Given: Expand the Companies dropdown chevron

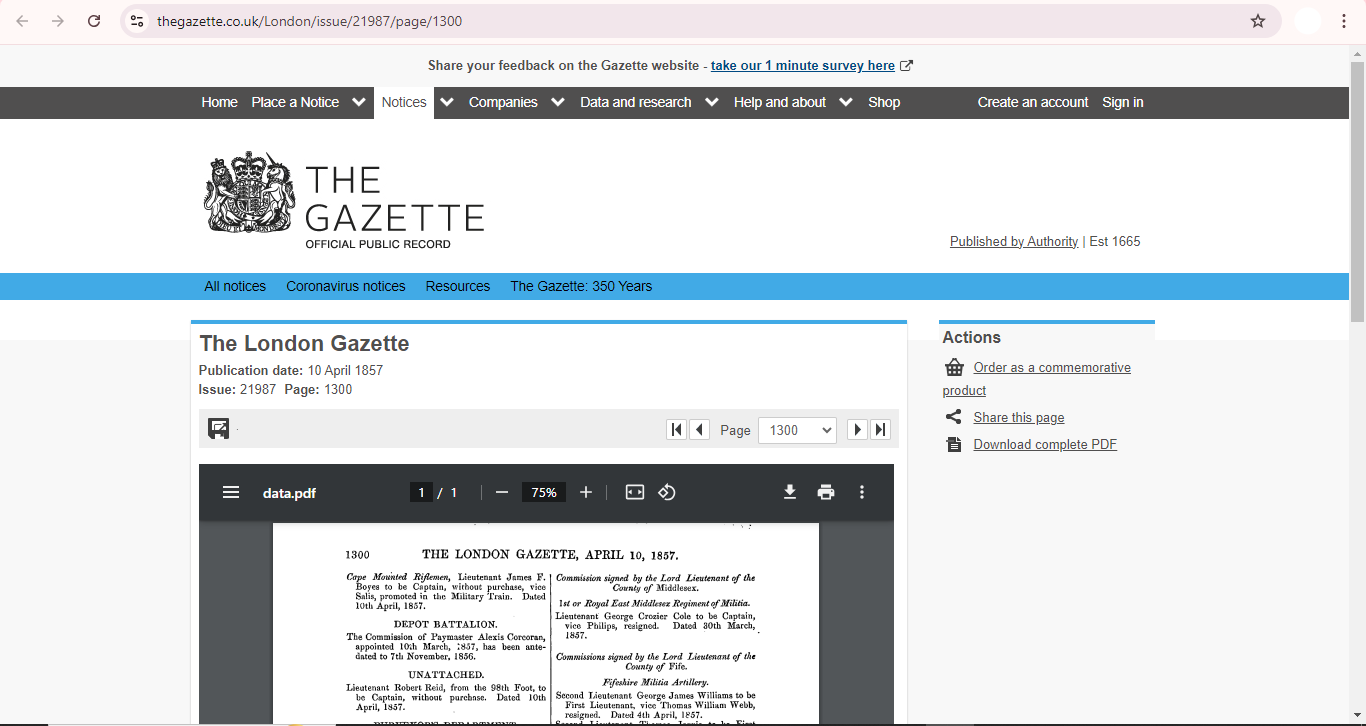Looking at the screenshot, I should [x=558, y=102].
